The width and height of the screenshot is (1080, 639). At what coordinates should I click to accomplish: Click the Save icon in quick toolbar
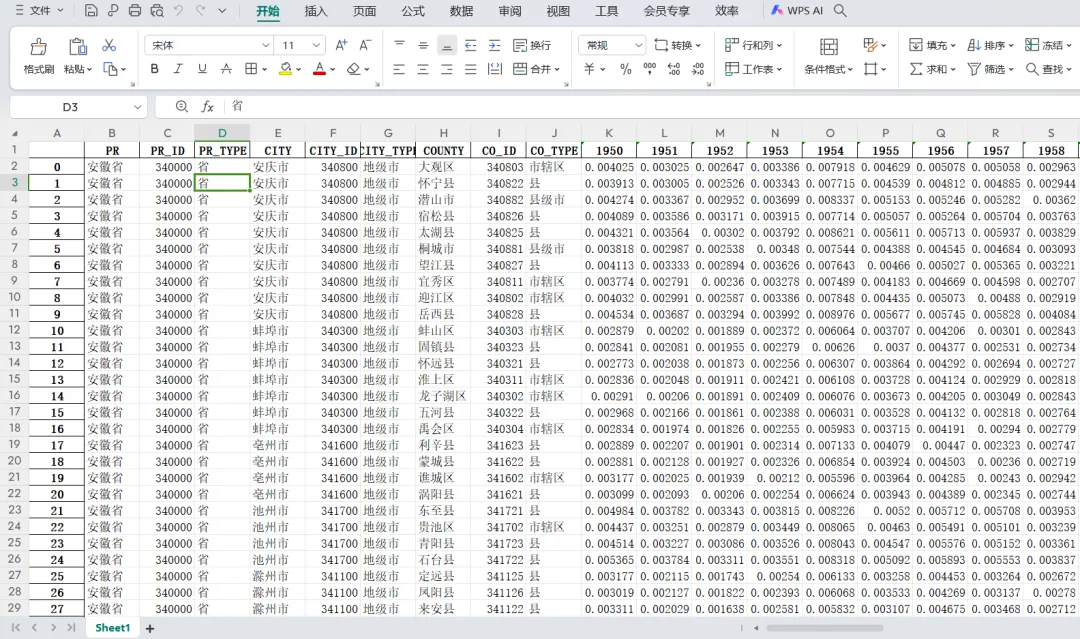coord(91,11)
